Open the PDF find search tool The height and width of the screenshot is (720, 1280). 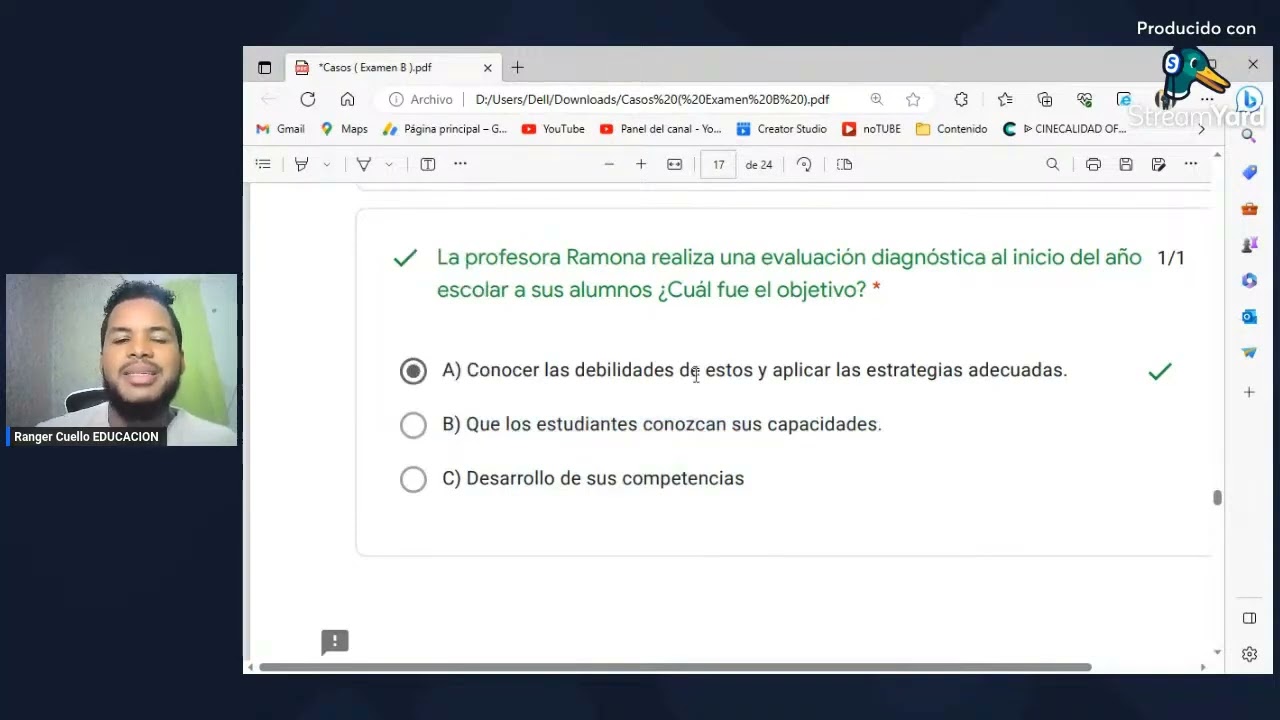[1053, 164]
